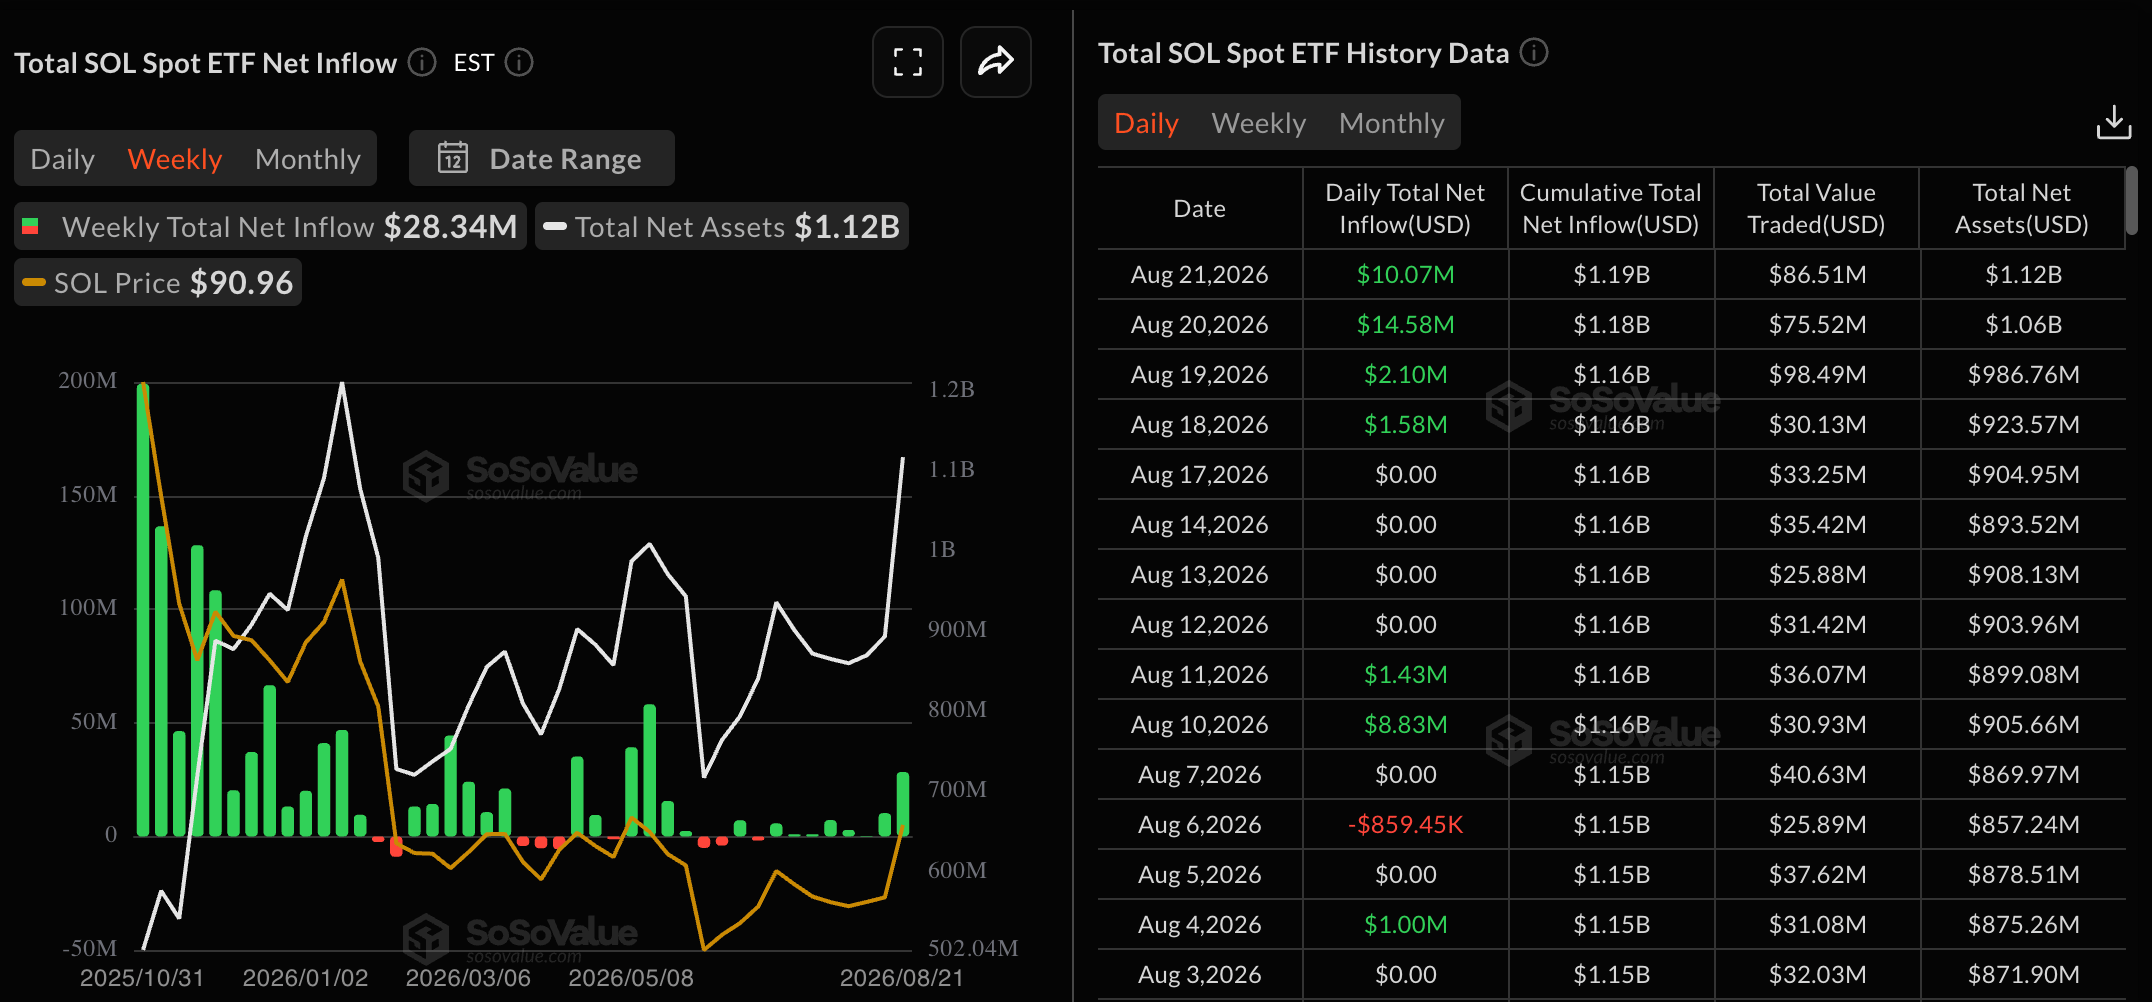The width and height of the screenshot is (2152, 1002).
Task: Select the Aug 3,2026 date cell
Action: (x=1199, y=974)
